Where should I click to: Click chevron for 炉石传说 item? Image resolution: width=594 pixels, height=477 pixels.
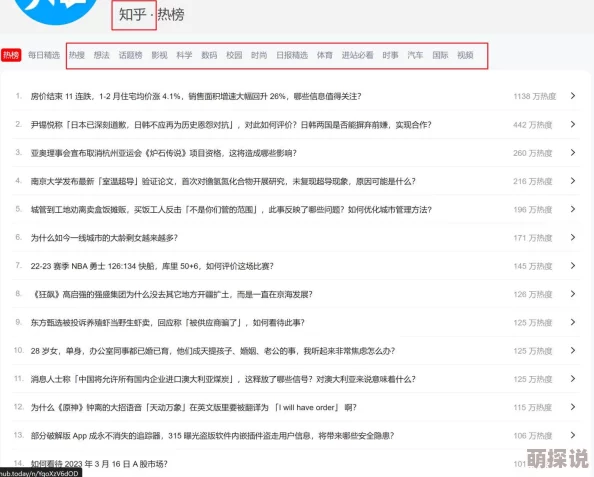[x=573, y=152]
